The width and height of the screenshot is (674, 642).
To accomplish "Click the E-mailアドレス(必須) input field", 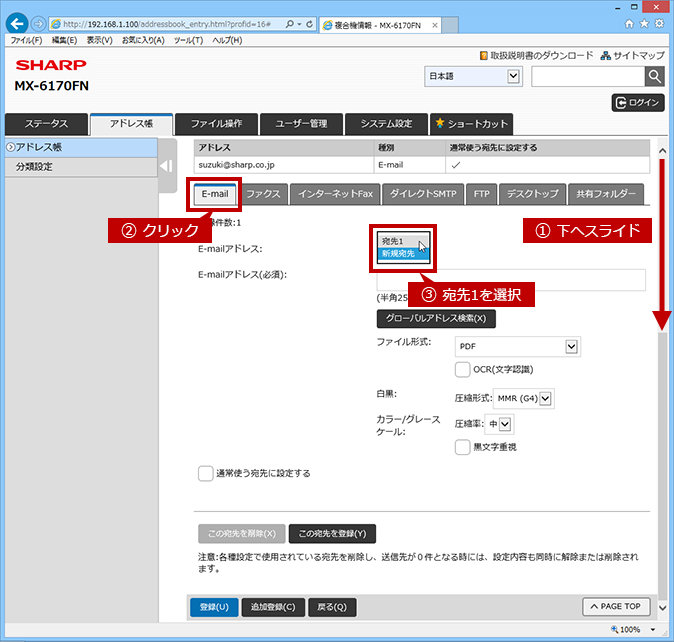I will [511, 280].
